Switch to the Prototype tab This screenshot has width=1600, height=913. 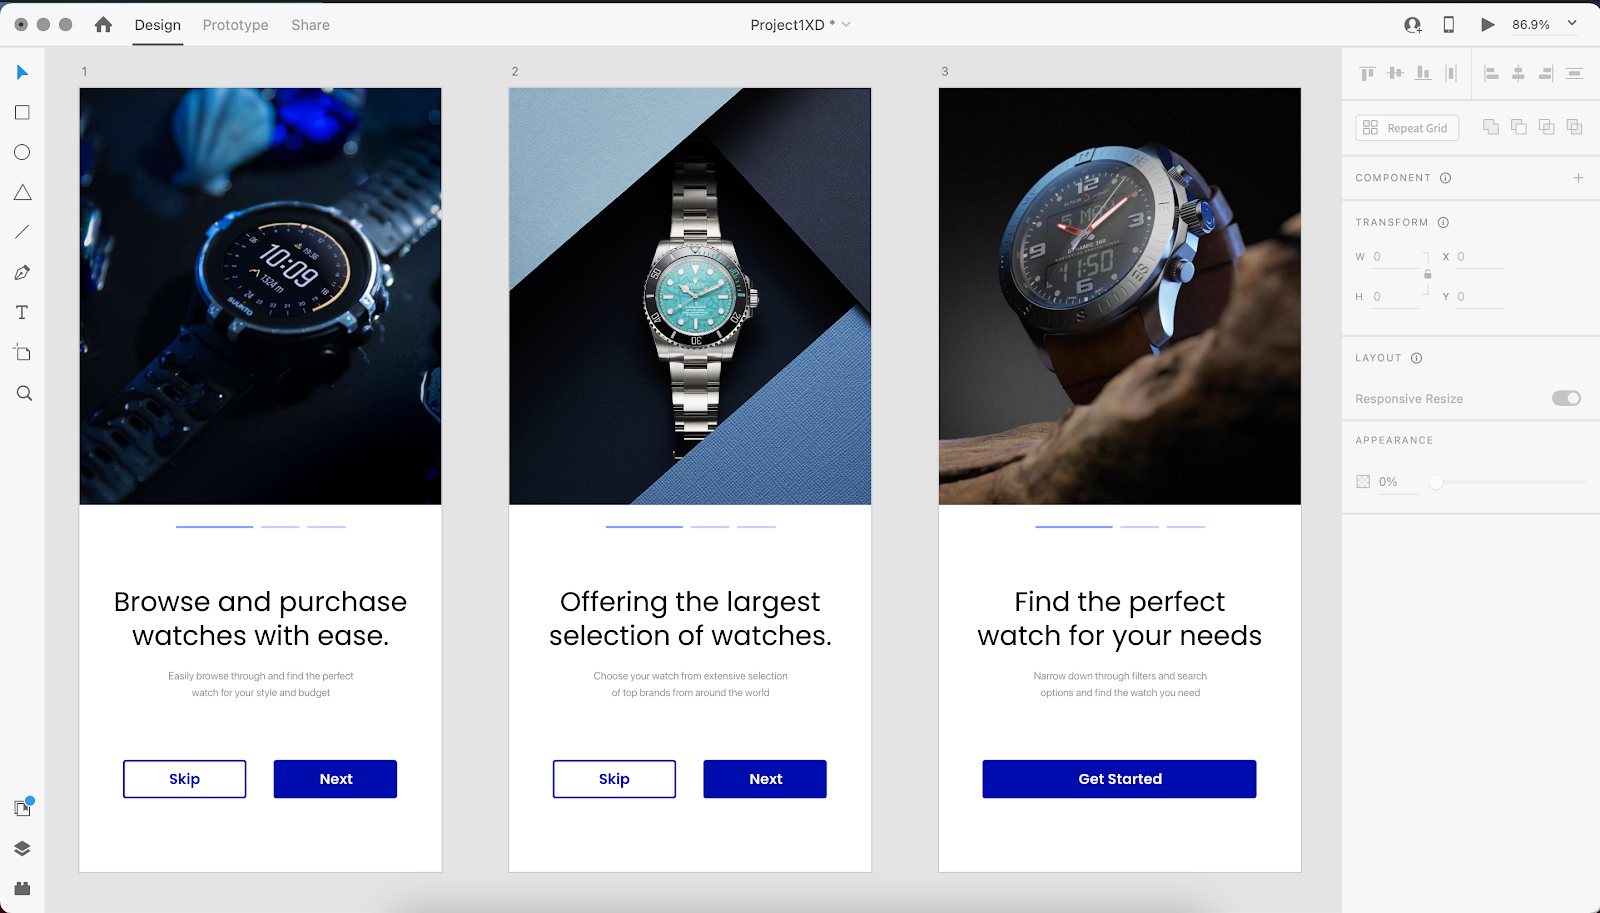point(235,25)
